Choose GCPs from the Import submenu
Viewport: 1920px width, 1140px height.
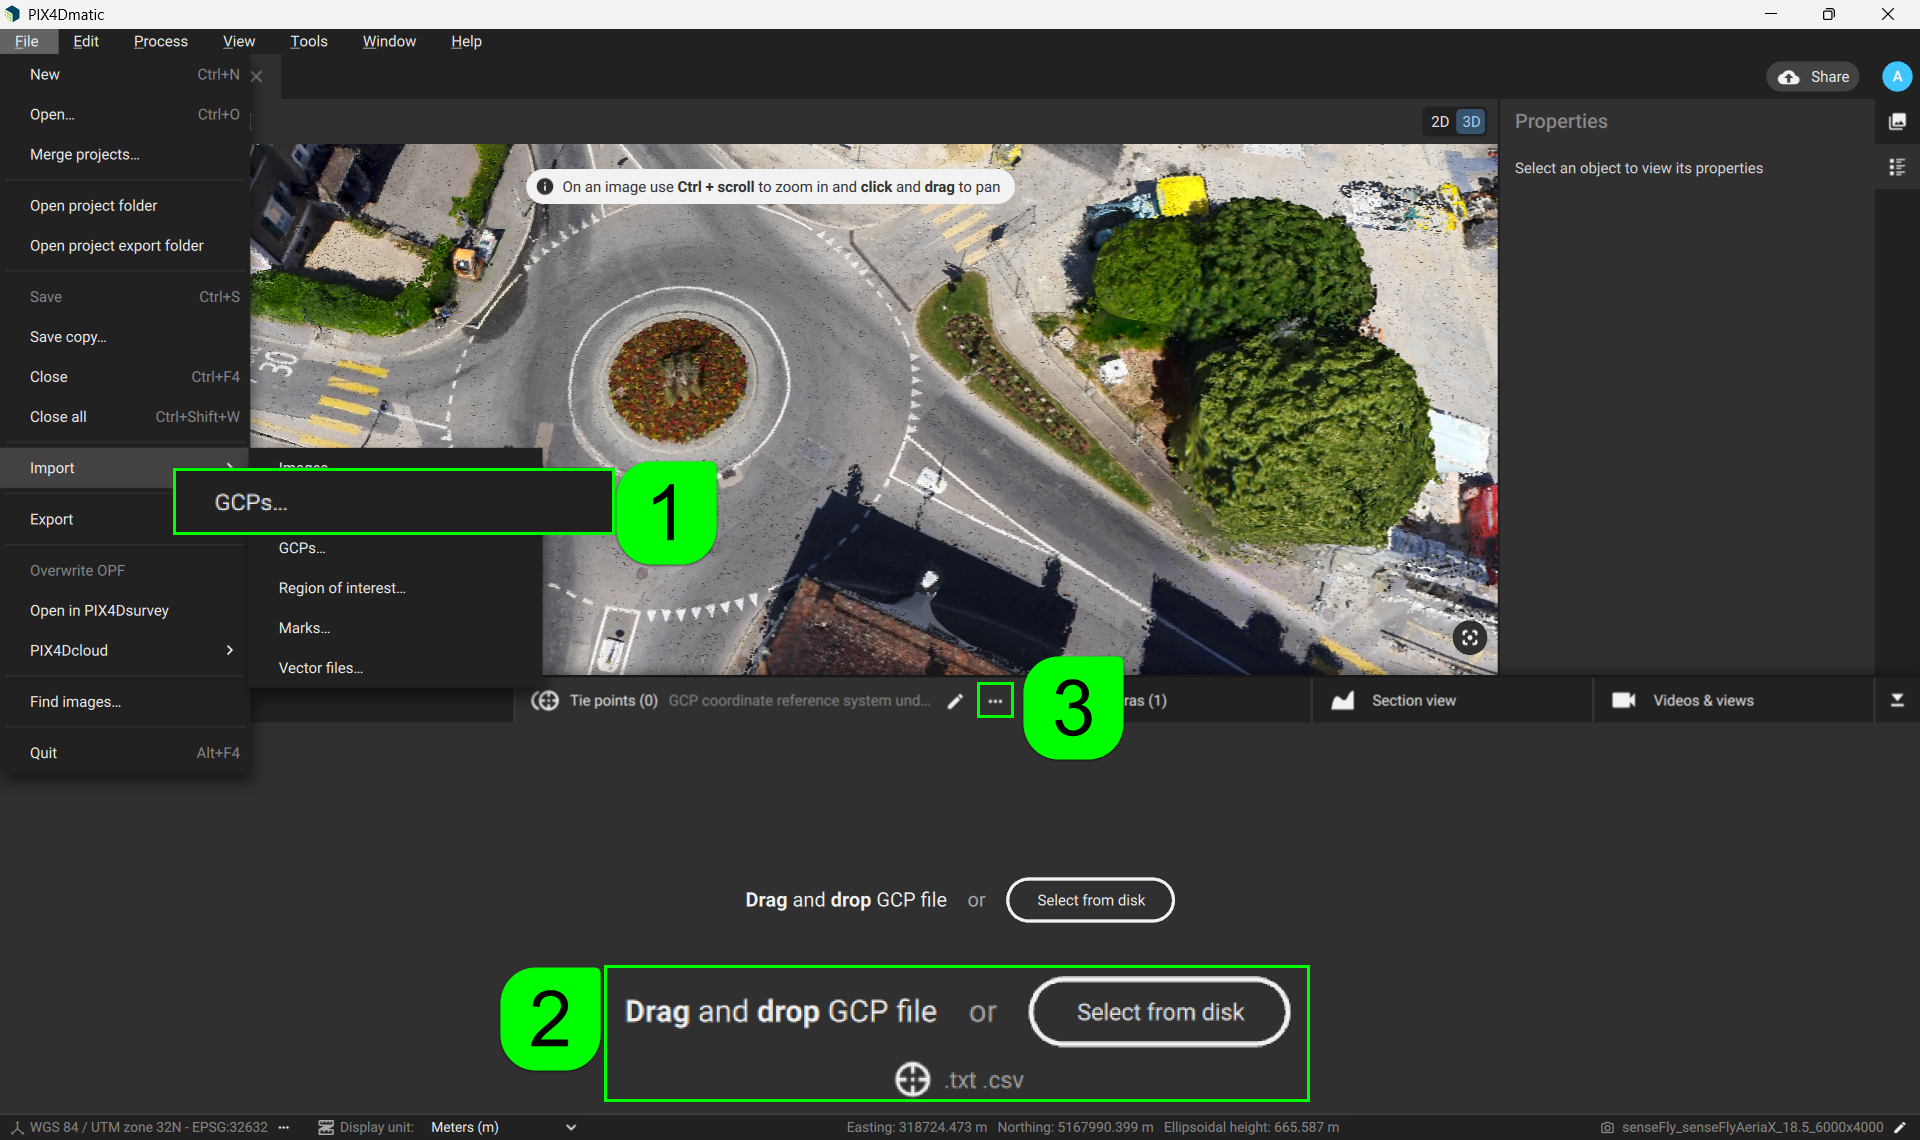point(302,547)
